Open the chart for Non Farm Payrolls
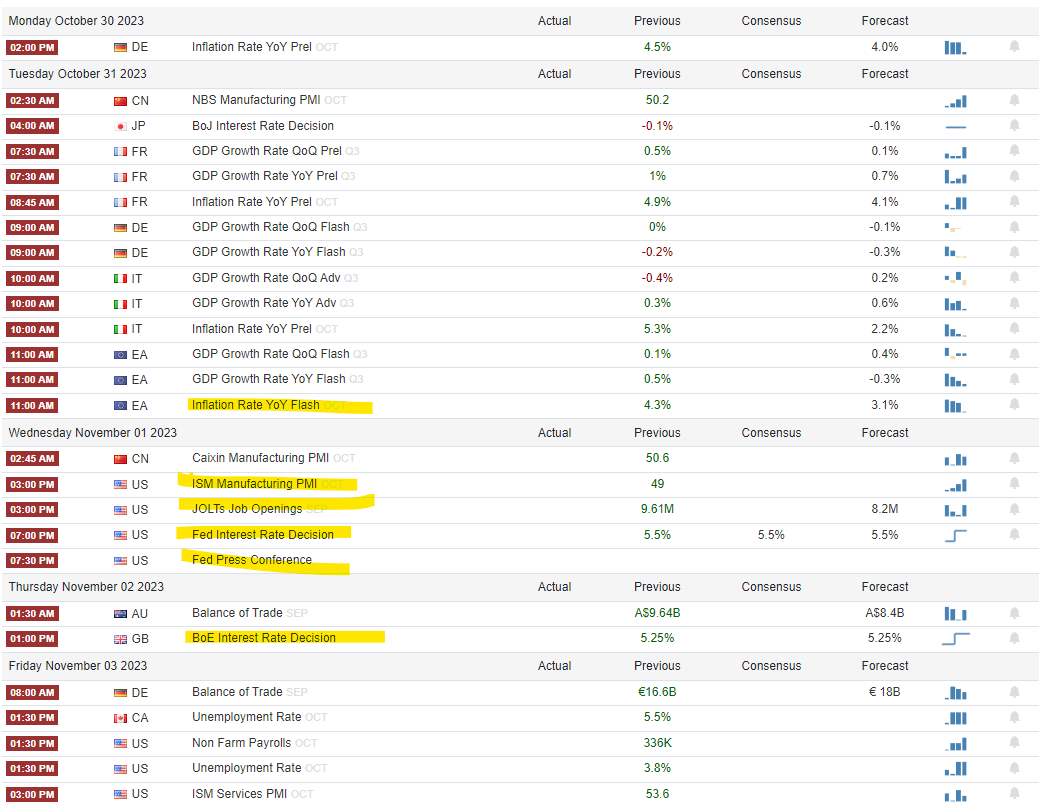 click(955, 745)
